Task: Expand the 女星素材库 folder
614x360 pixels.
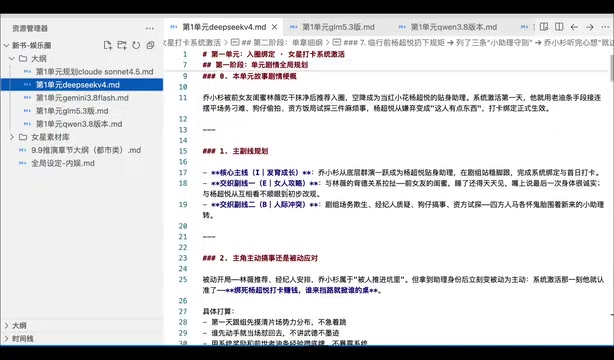Action: click(x=12, y=137)
